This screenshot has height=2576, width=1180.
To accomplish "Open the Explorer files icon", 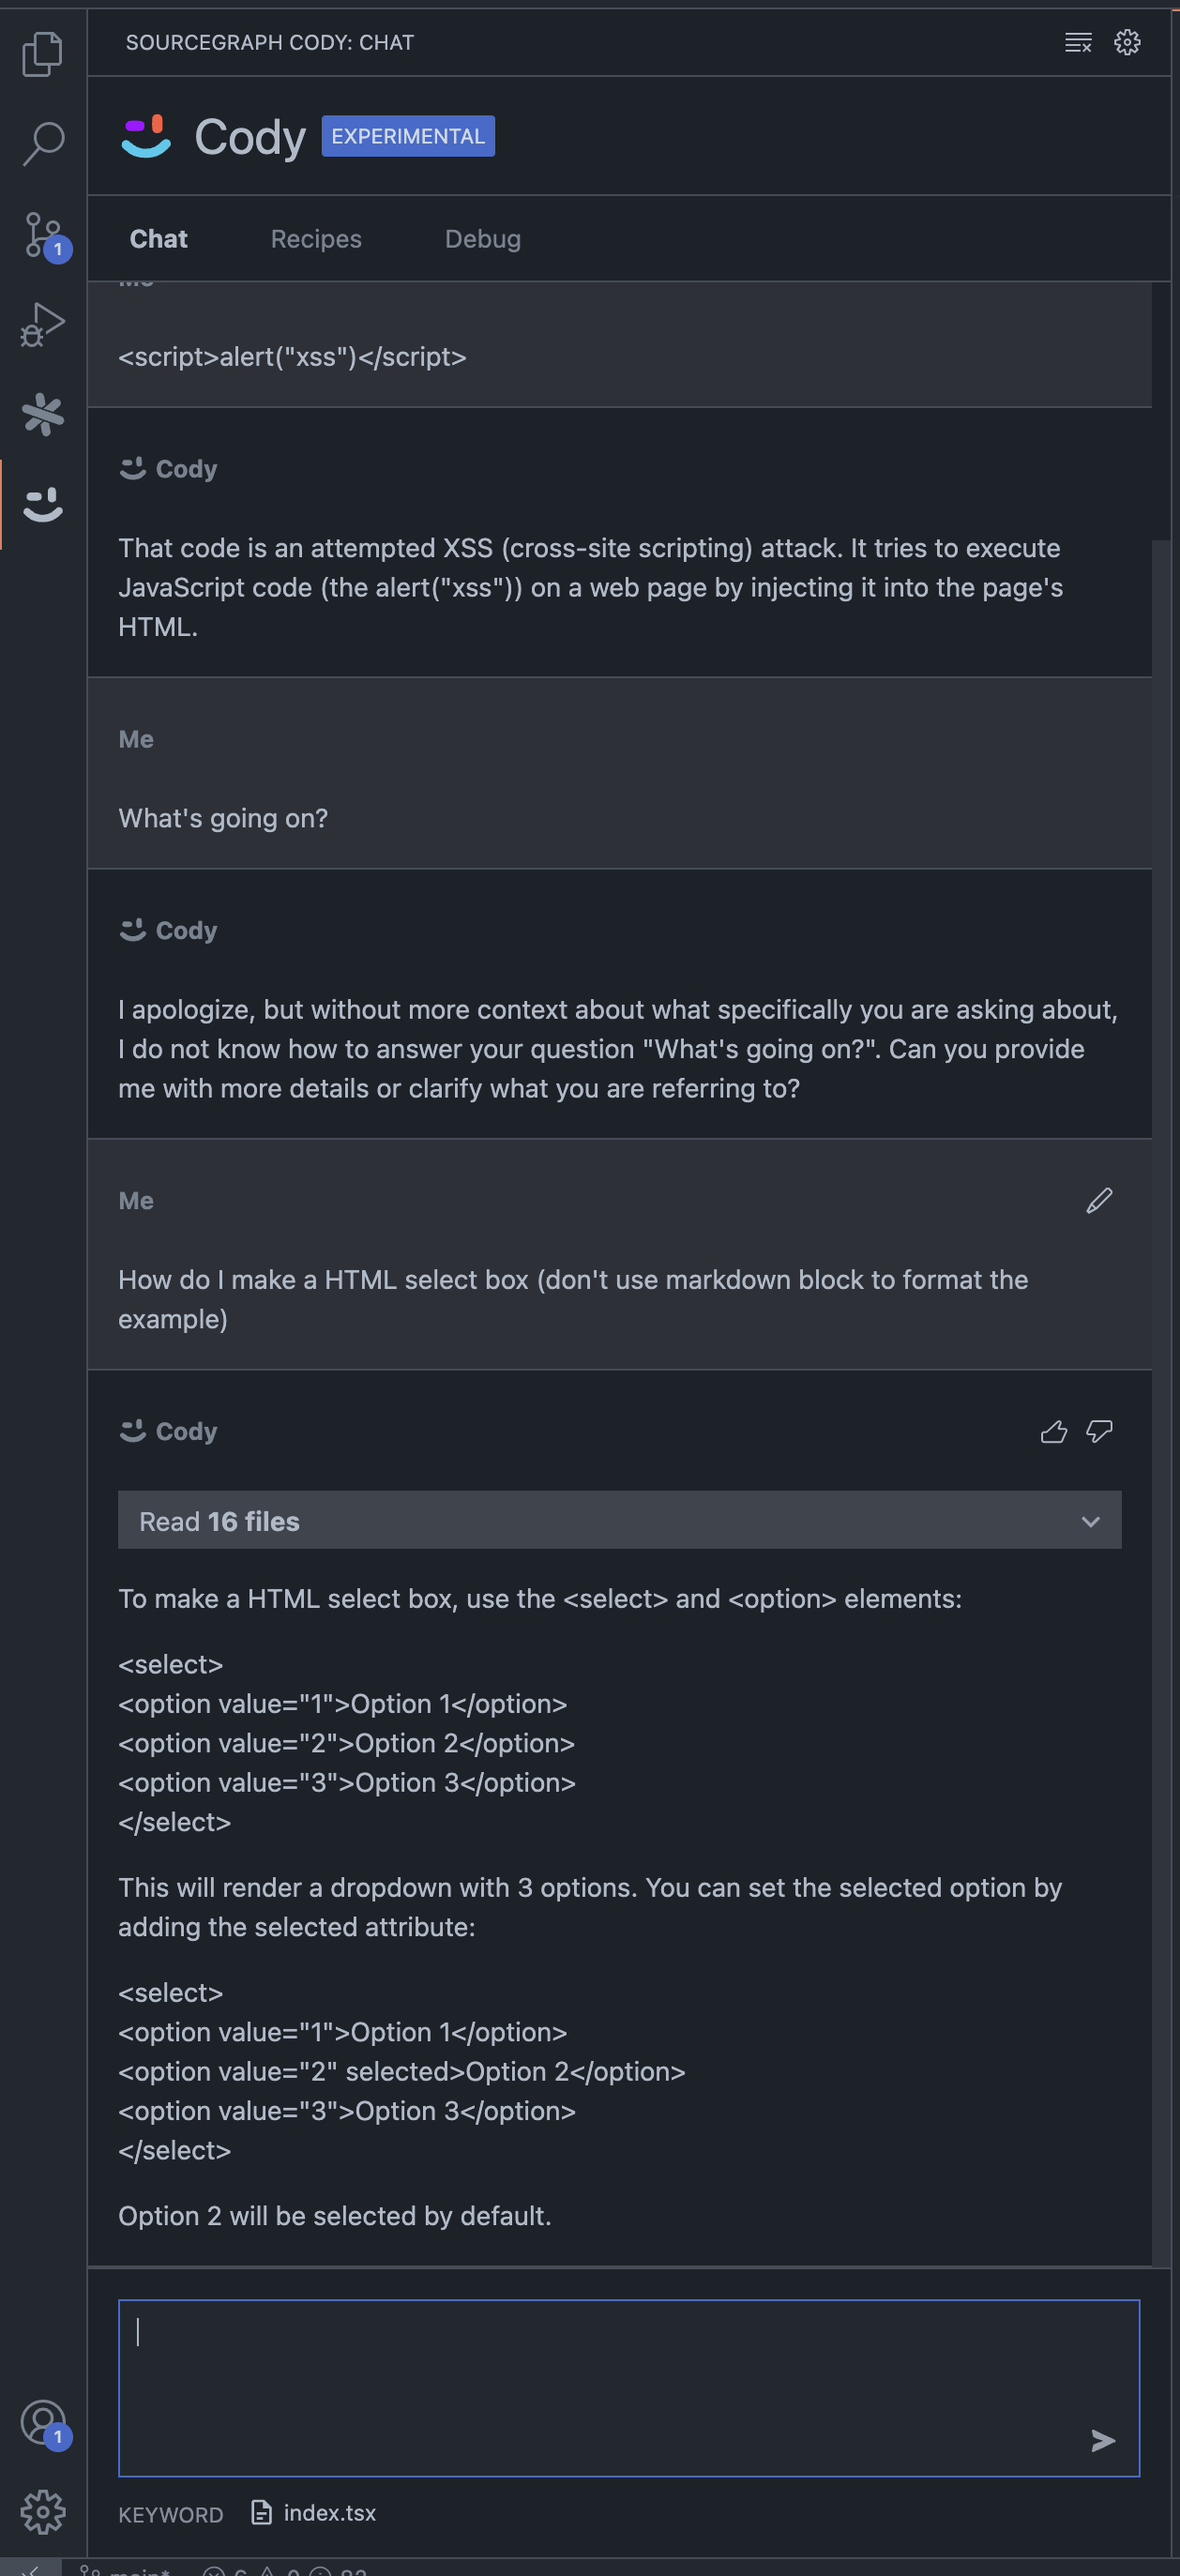I will pos(42,54).
